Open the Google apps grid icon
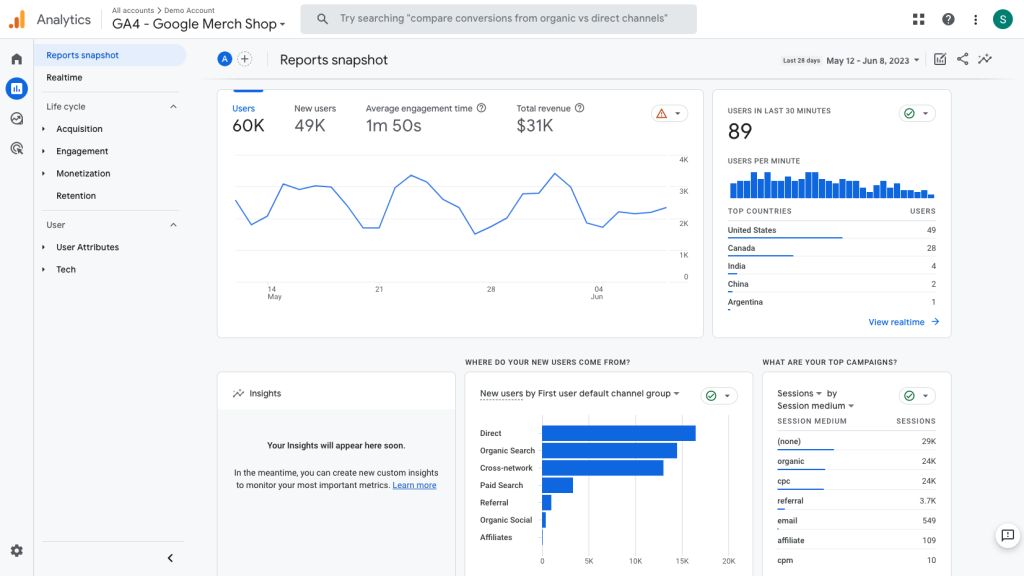Screen dimensions: 1024x576 (918, 19)
